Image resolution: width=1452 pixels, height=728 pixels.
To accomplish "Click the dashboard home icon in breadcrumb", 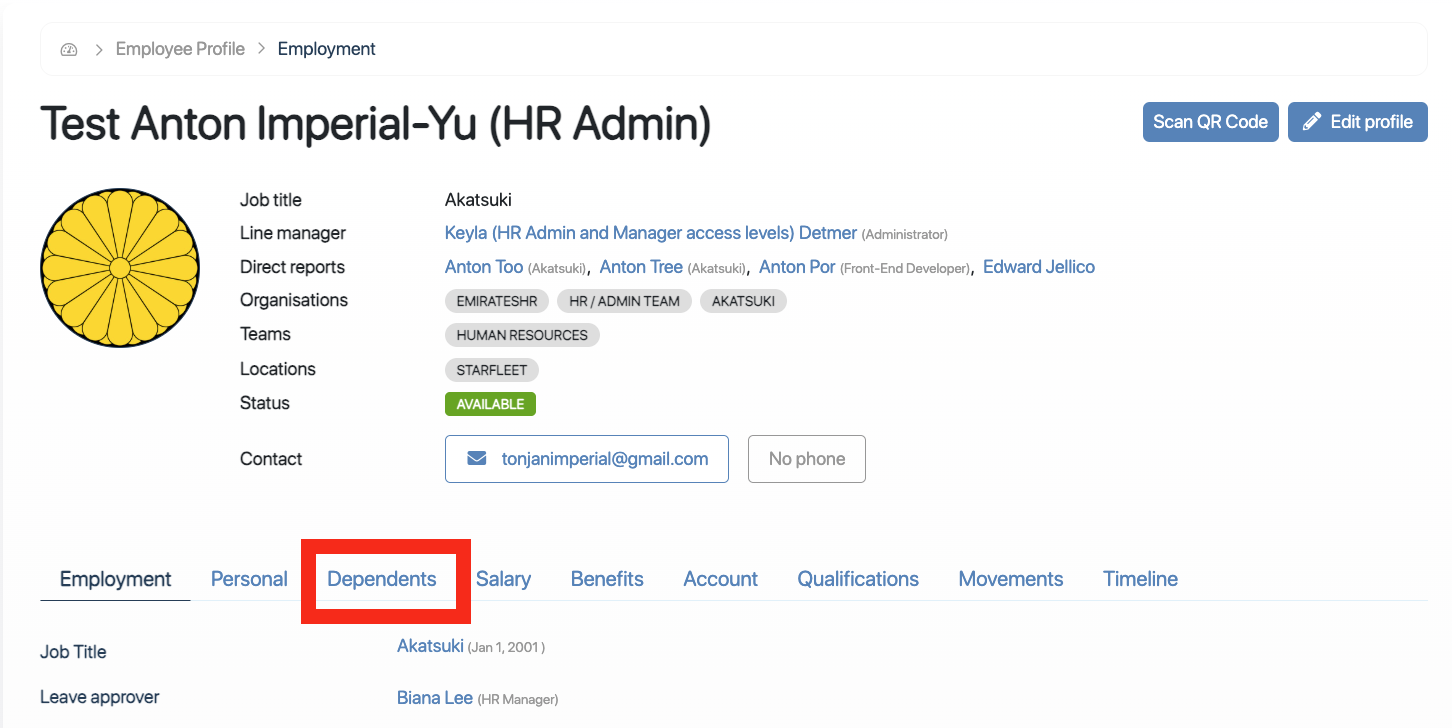I will [x=69, y=49].
